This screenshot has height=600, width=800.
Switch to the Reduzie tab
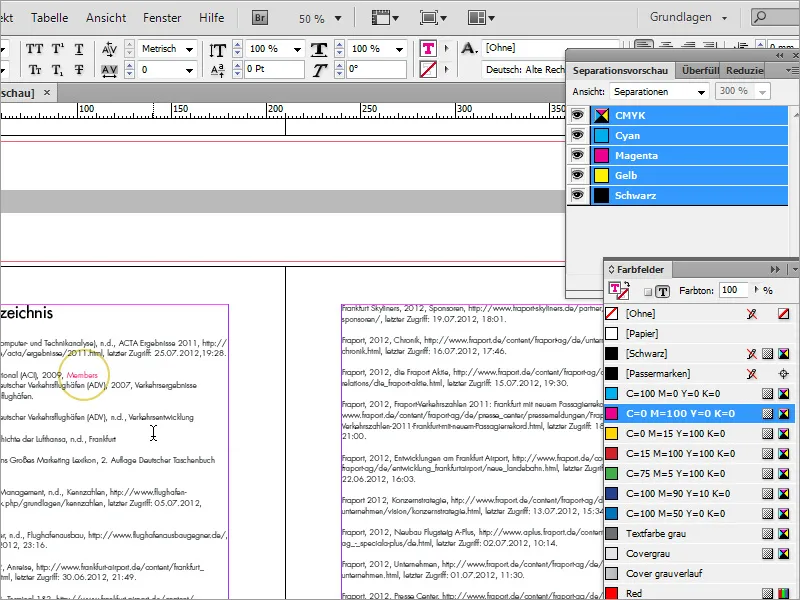(744, 70)
